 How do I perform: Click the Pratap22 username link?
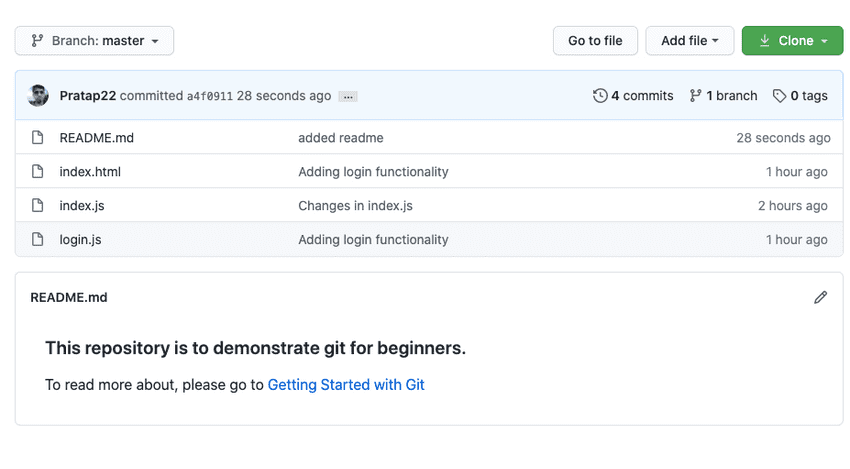(x=88, y=96)
